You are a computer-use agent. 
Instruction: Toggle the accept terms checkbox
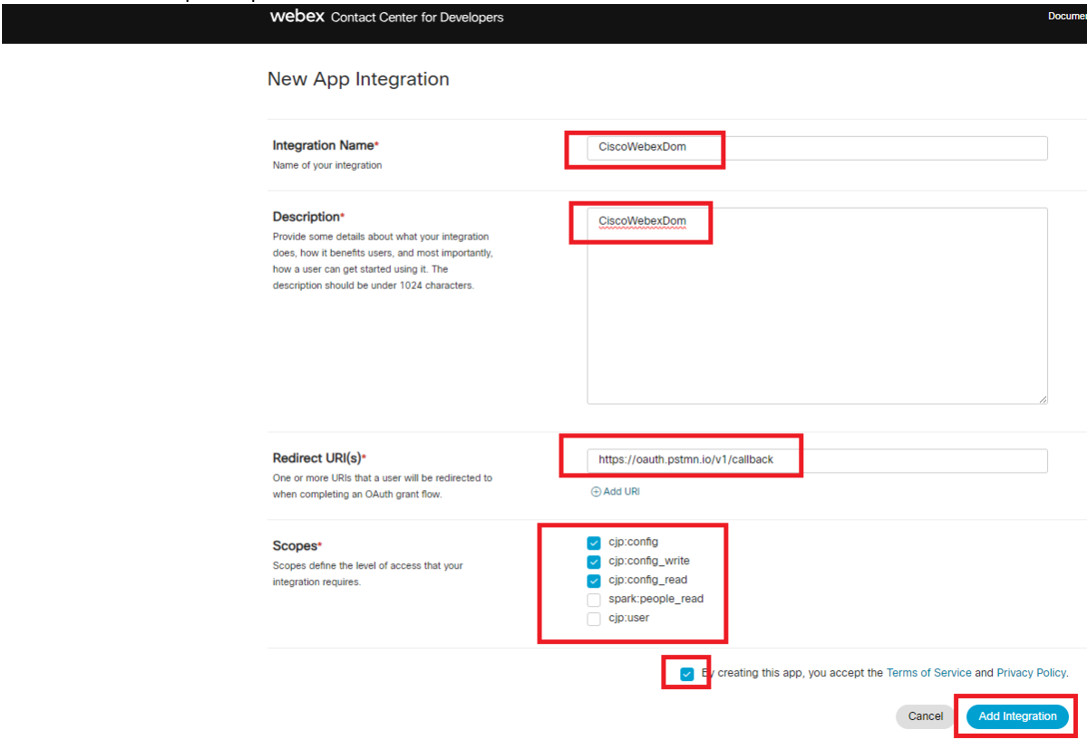click(687, 674)
